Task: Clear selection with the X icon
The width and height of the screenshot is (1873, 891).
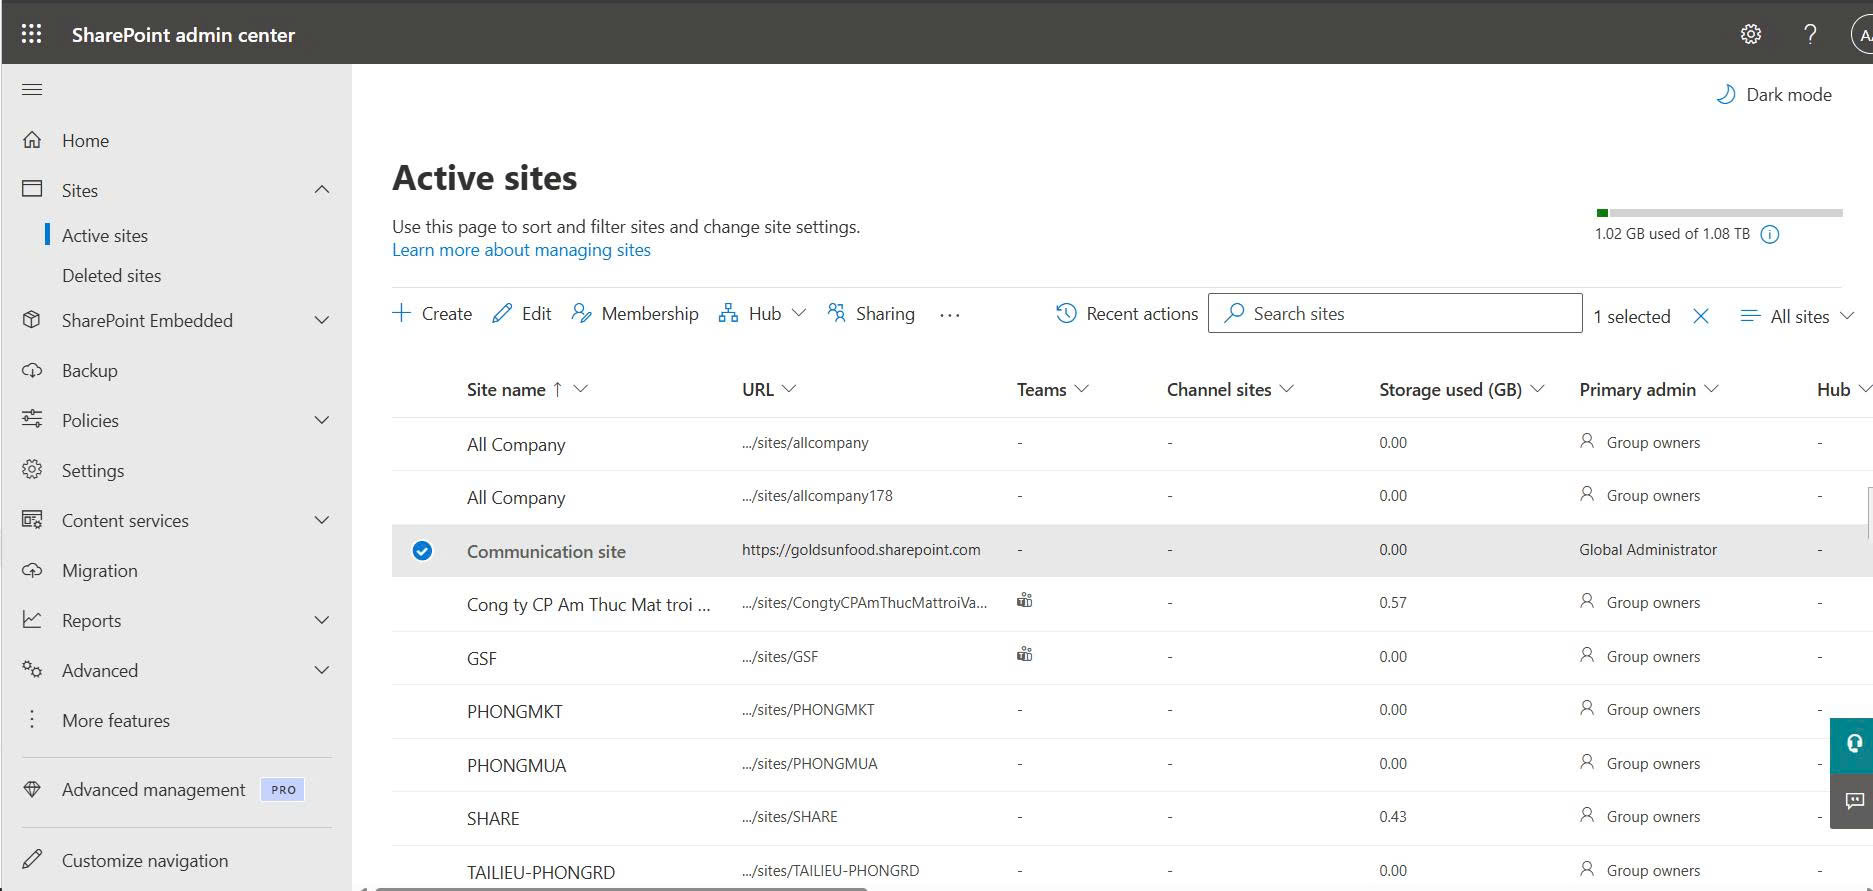Action: (1700, 316)
